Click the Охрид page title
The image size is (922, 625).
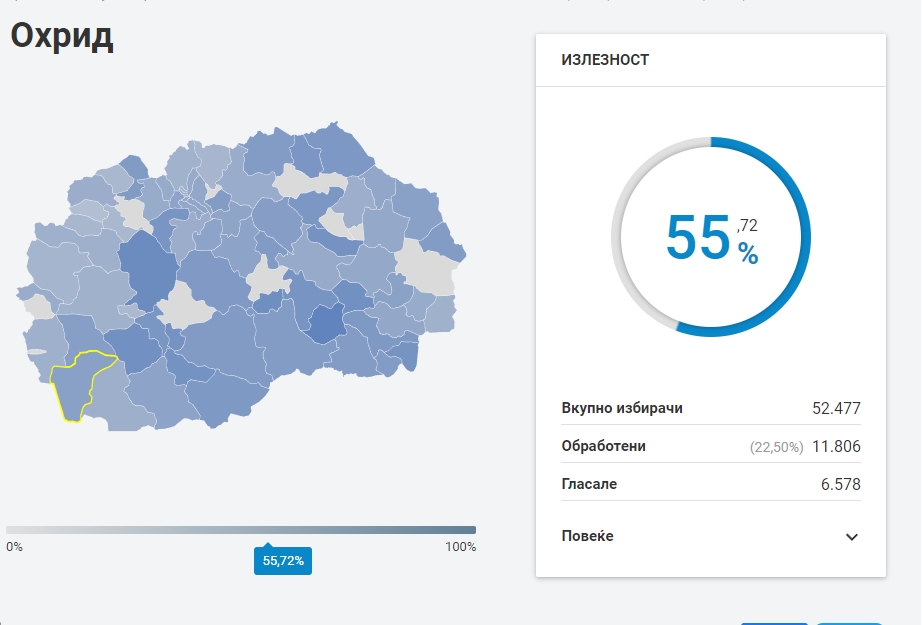pyautogui.click(x=62, y=36)
